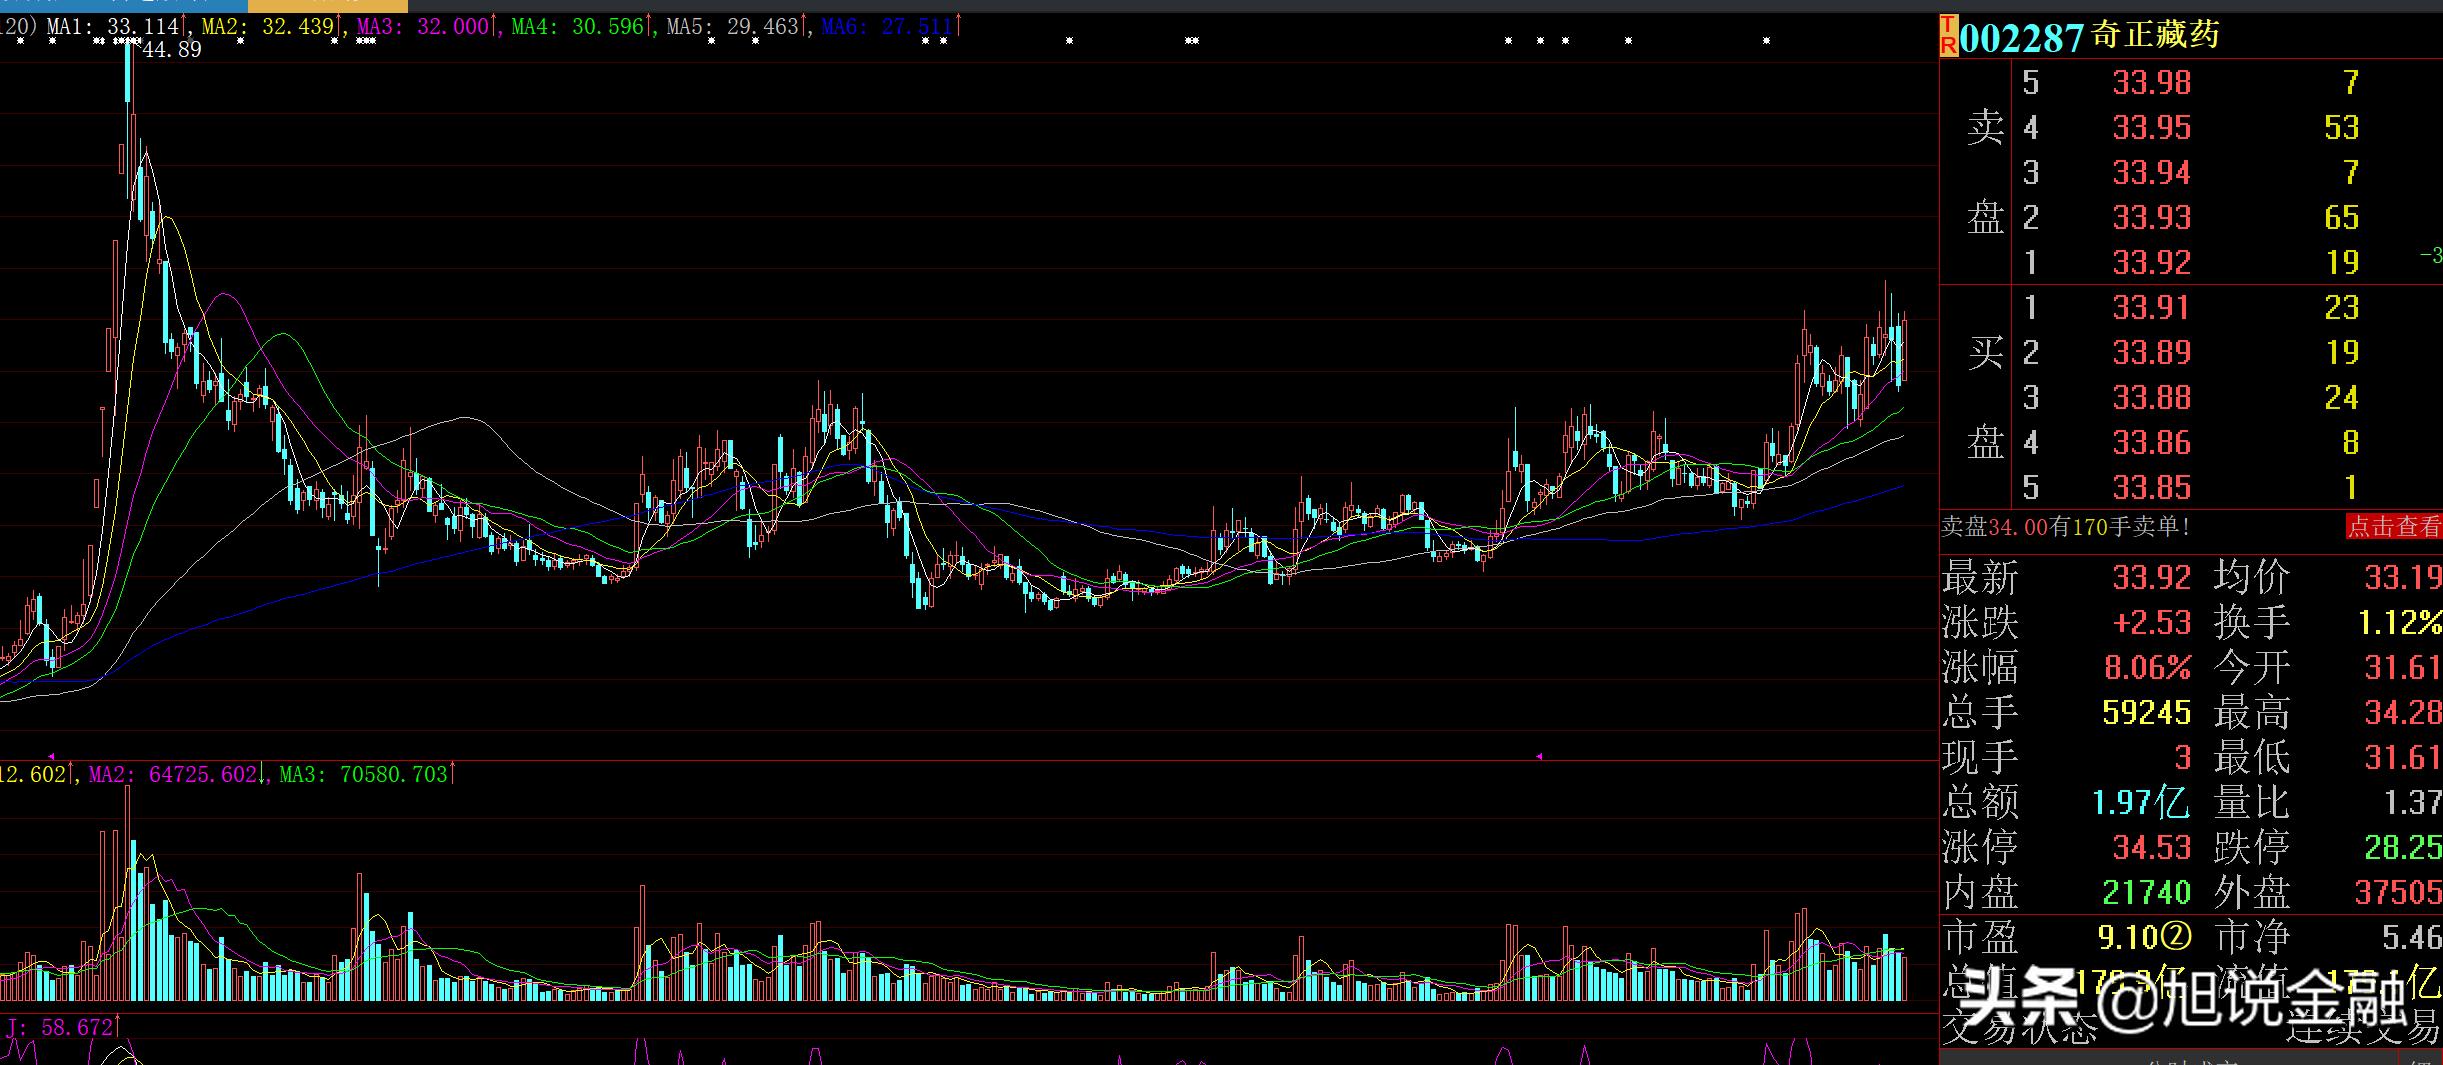Click the blue tab at top left
The height and width of the screenshot is (1065, 2443).
click(x=120, y=4)
